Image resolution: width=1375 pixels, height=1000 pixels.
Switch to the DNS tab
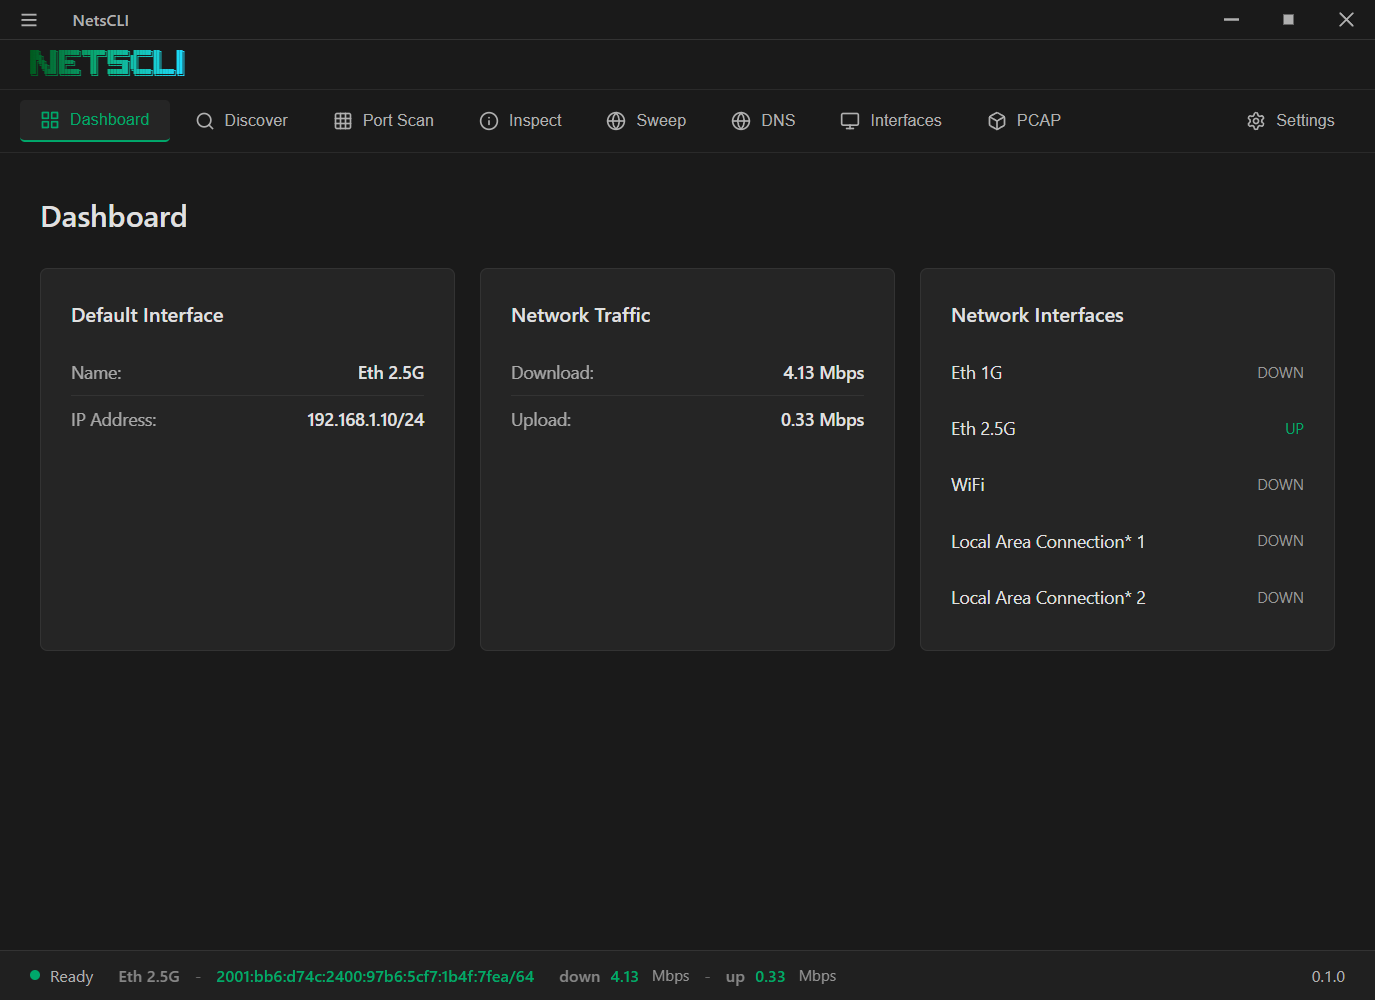click(x=763, y=120)
